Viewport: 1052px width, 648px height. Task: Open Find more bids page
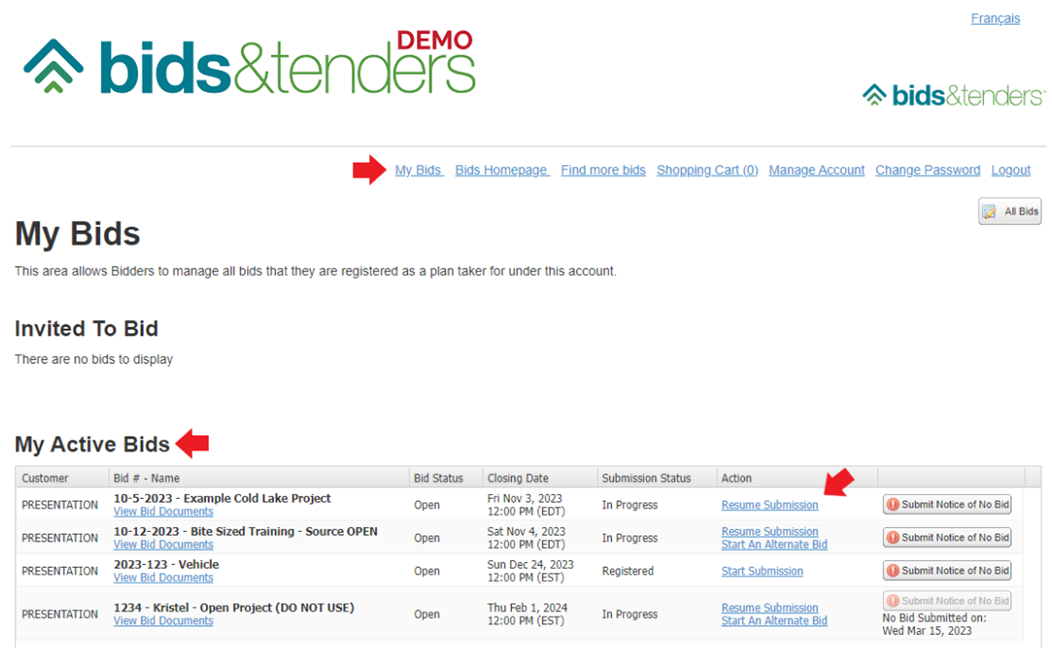(603, 170)
